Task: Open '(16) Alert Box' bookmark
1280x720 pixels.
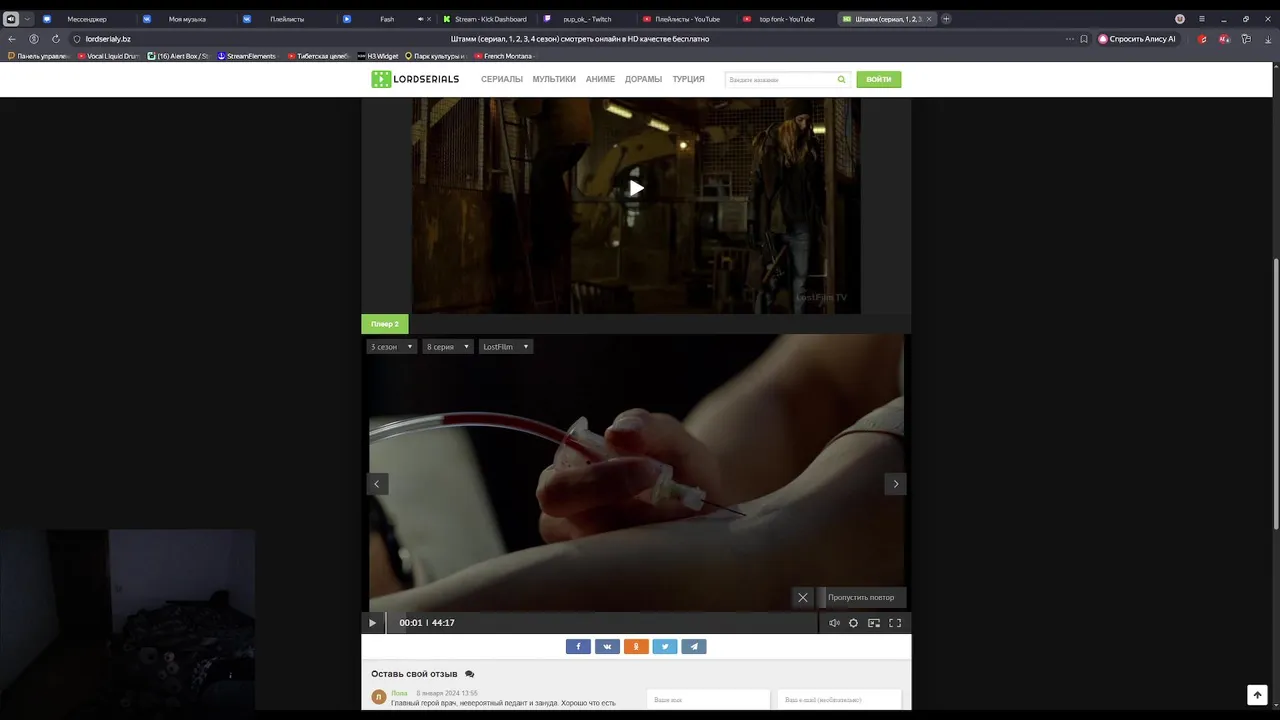Action: (x=178, y=56)
